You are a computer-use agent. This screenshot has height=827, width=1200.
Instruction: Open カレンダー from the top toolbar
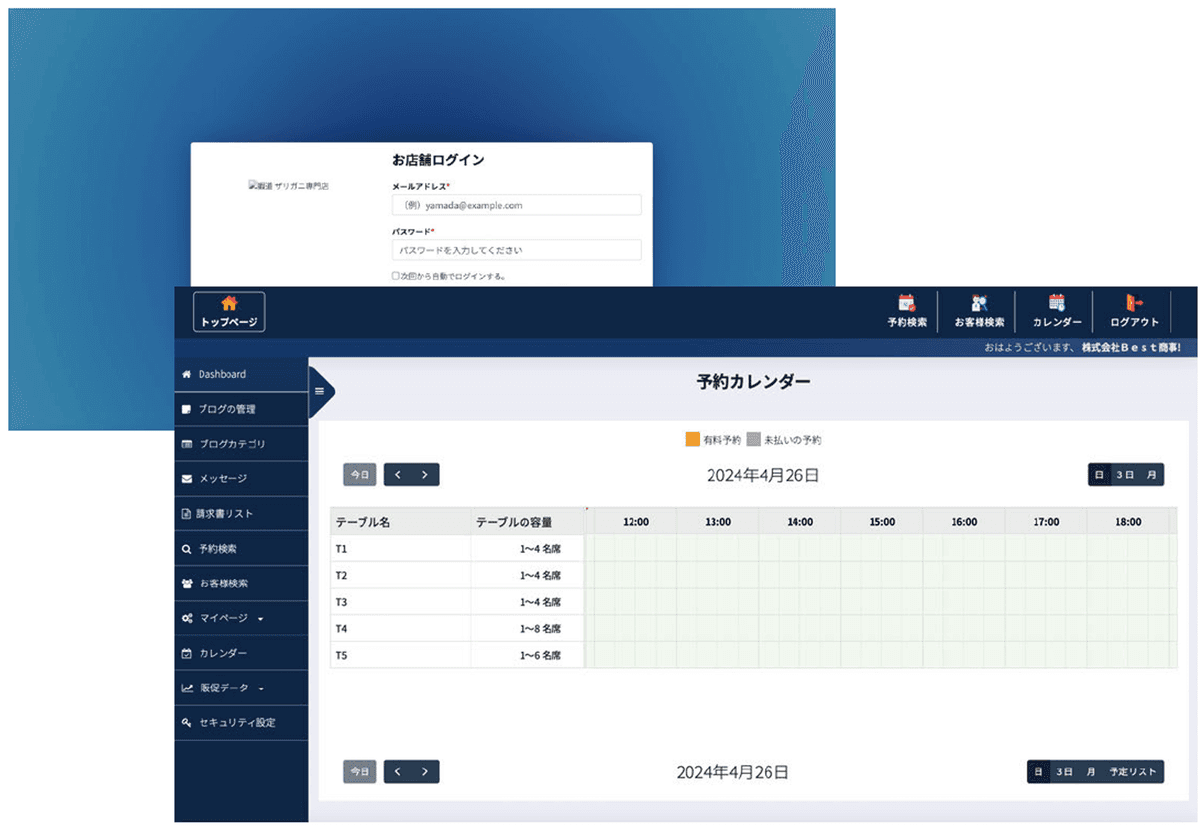point(1057,311)
